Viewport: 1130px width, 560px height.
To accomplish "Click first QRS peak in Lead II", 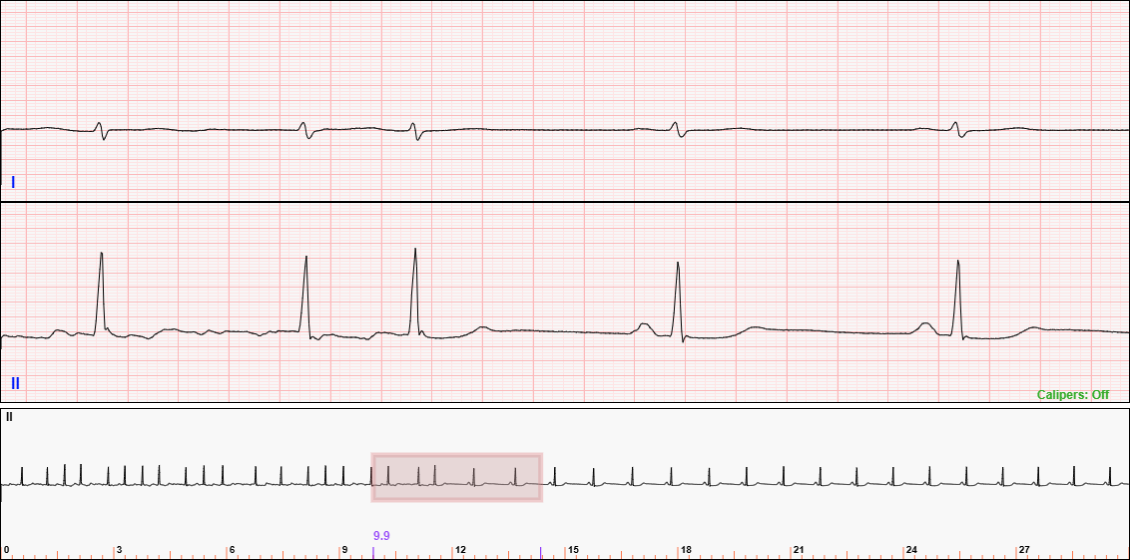I will click(101, 255).
